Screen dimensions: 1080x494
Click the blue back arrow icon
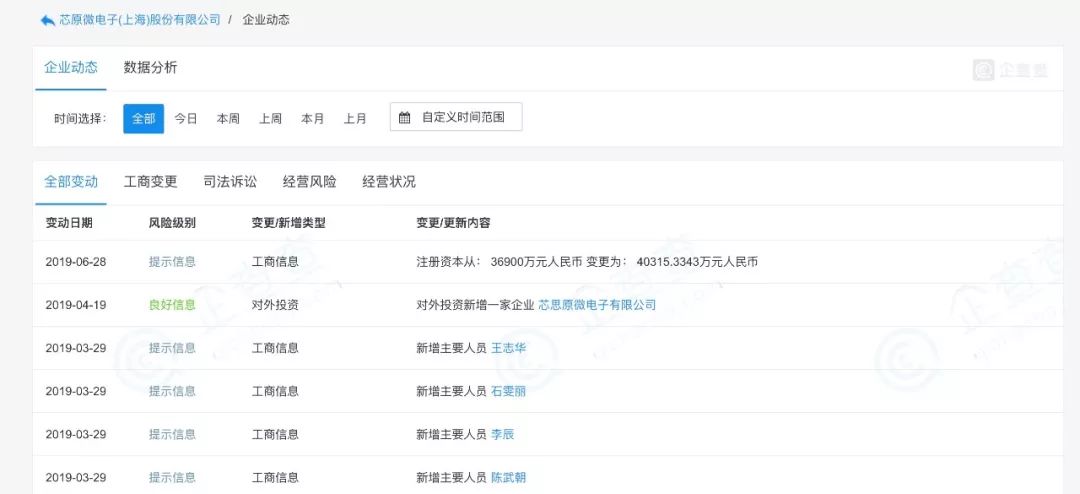(x=47, y=20)
